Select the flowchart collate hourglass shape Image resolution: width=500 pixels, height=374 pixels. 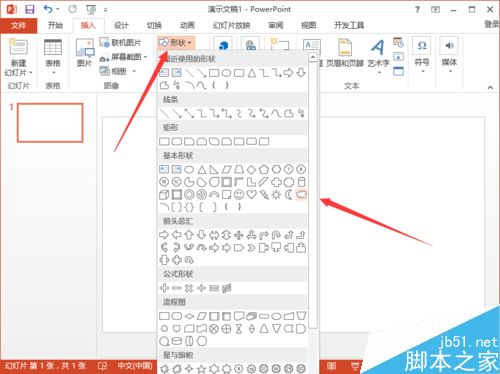[239, 329]
